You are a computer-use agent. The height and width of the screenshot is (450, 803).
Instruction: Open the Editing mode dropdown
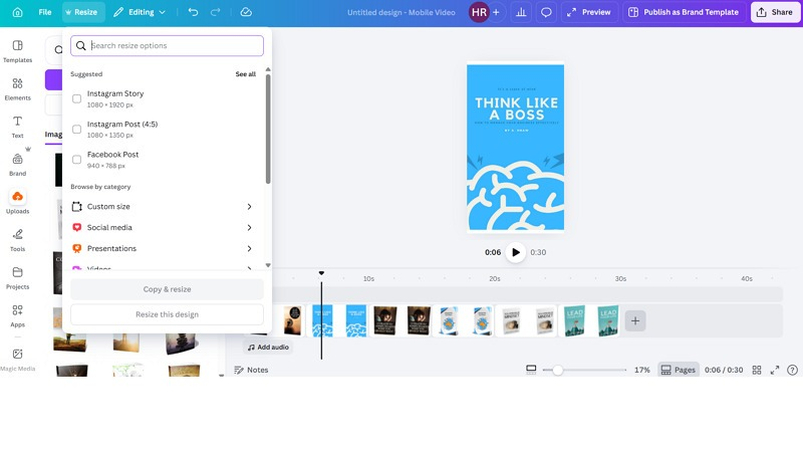(x=139, y=12)
